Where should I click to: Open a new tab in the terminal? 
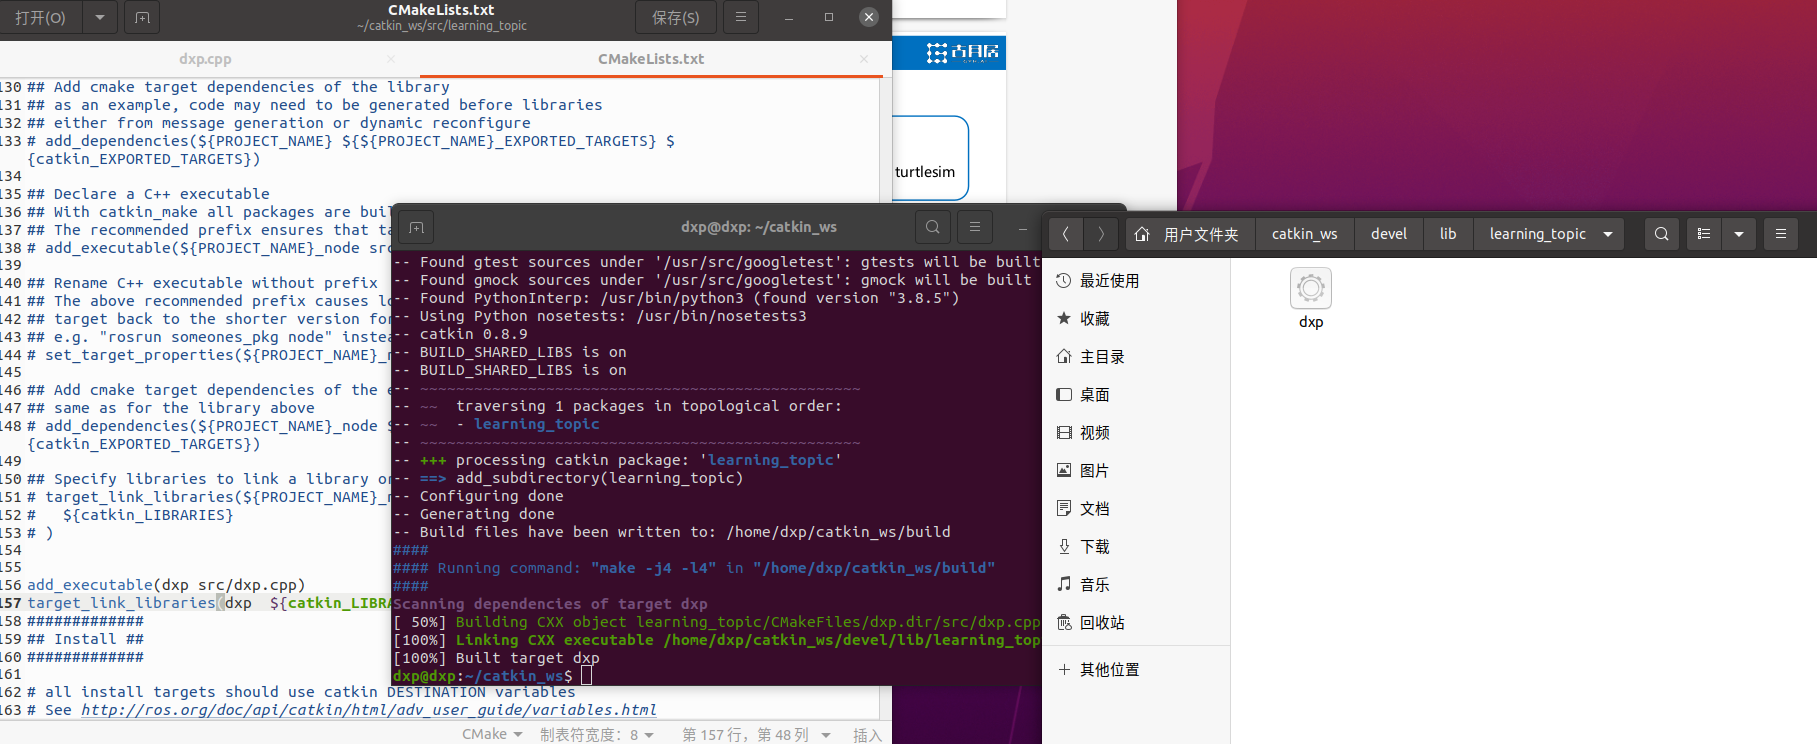[416, 228]
